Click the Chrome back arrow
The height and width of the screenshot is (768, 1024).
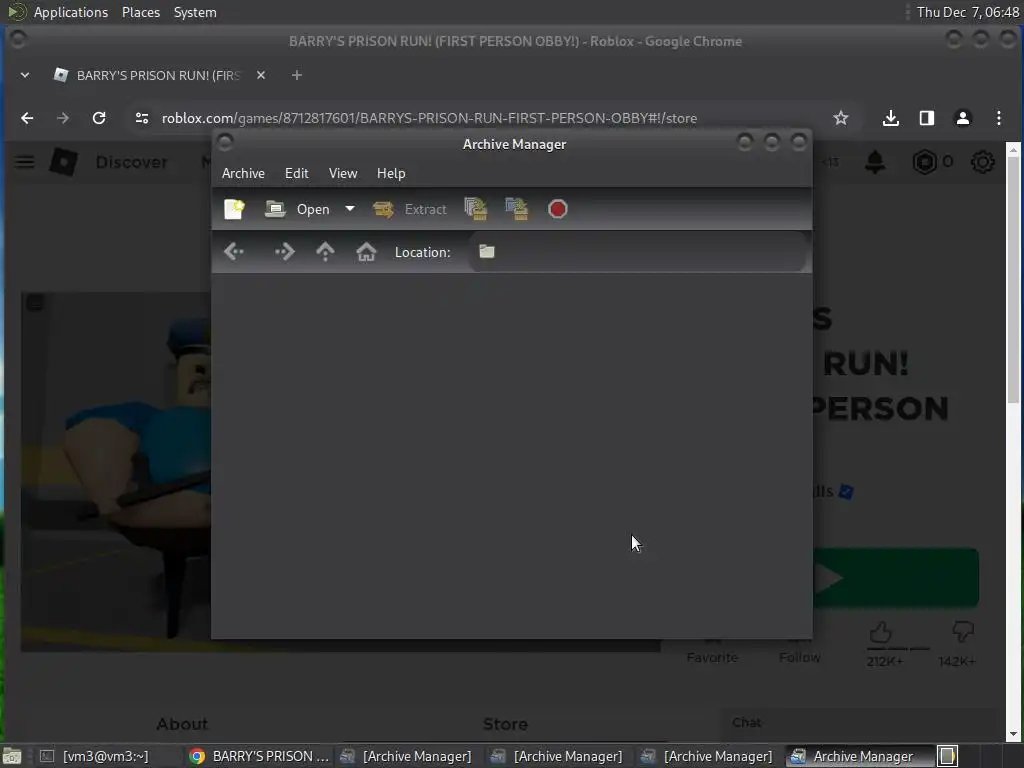coord(27,118)
